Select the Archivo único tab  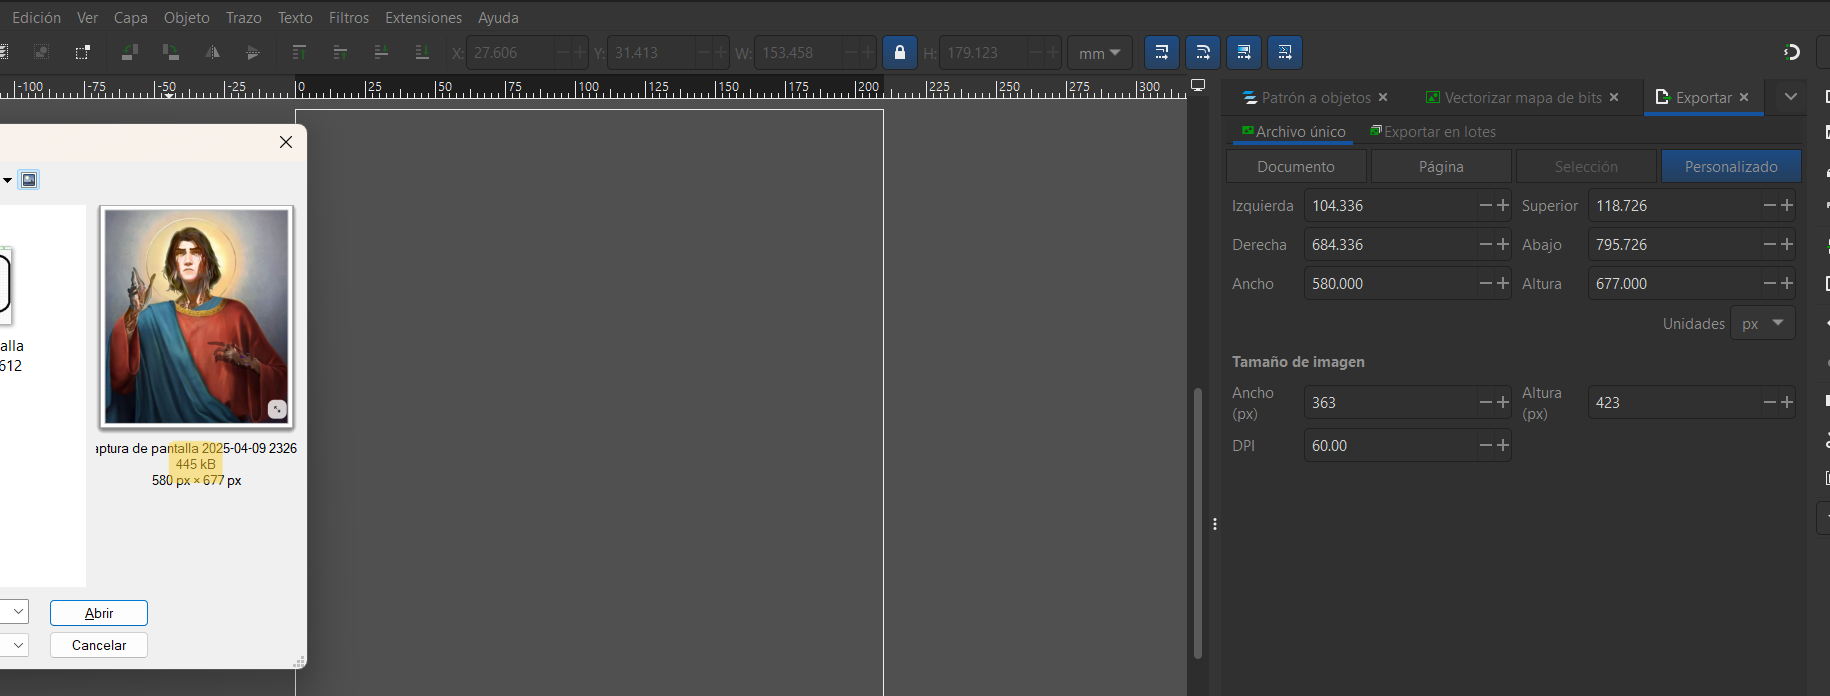tap(1293, 131)
